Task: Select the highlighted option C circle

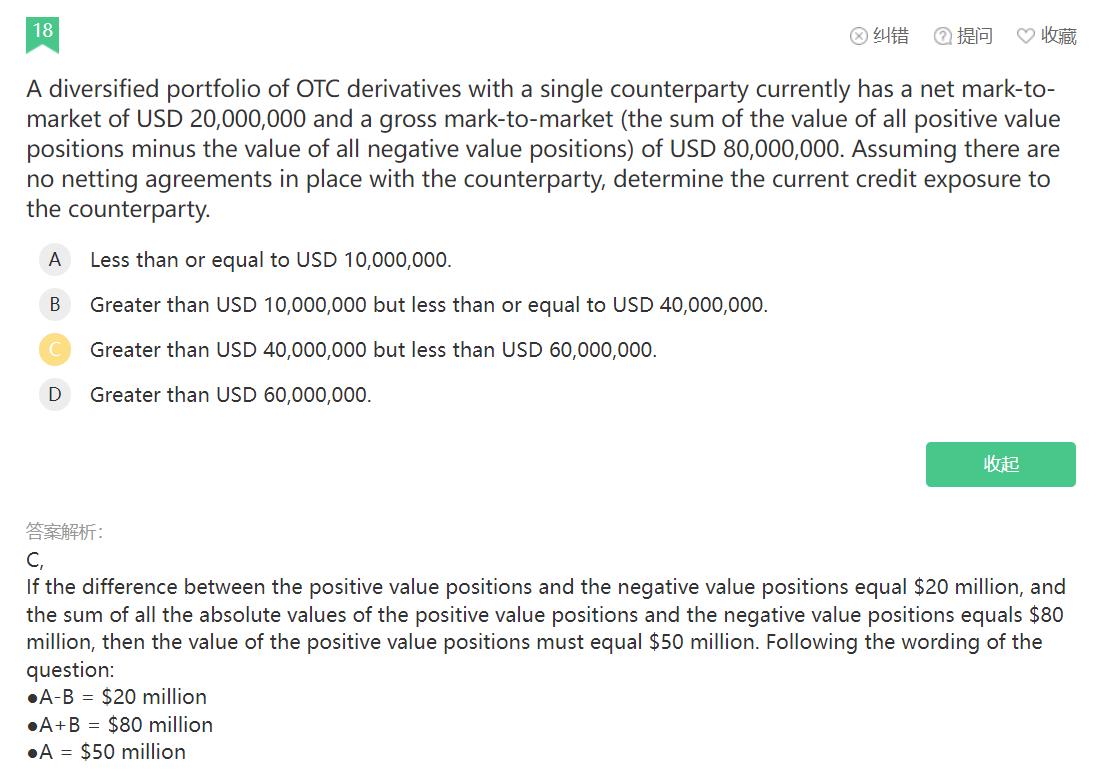Action: pyautogui.click(x=55, y=350)
